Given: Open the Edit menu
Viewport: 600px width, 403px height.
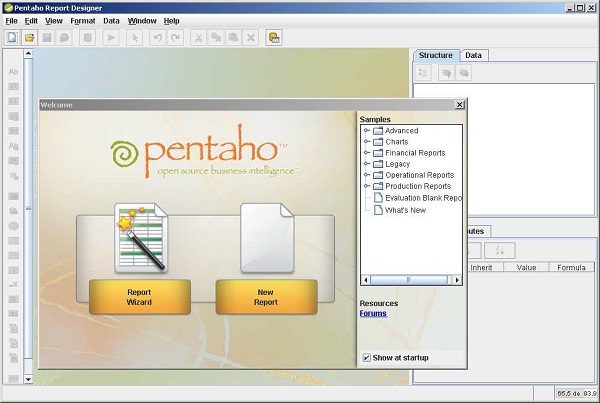Looking at the screenshot, I should [x=31, y=21].
